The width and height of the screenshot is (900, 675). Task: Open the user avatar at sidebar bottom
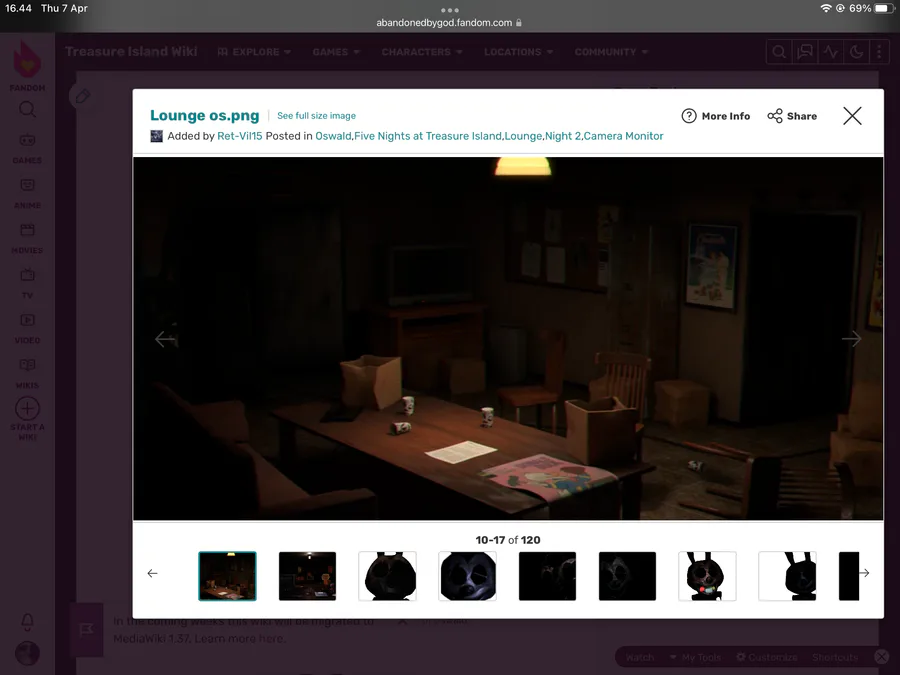pyautogui.click(x=27, y=653)
